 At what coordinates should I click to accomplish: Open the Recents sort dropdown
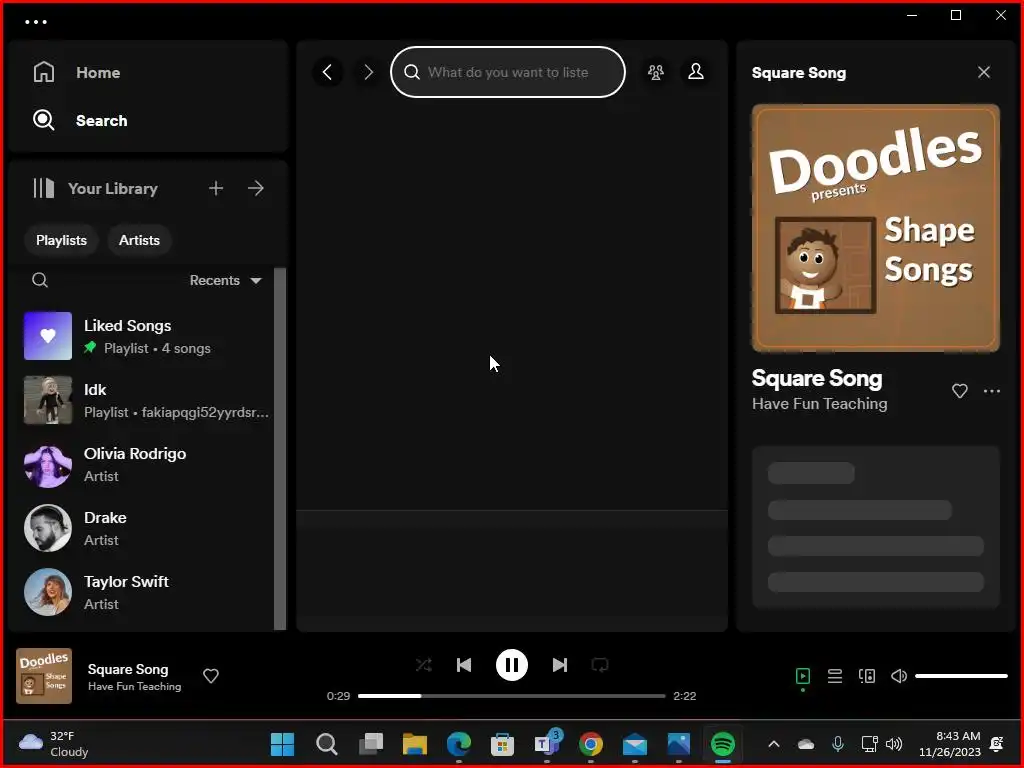click(x=225, y=280)
